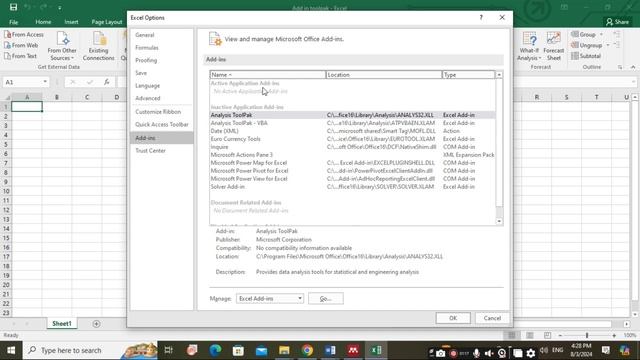Click add-ins list scroll down arrow
Viewport: 640px width, 360px height.
[499, 221]
